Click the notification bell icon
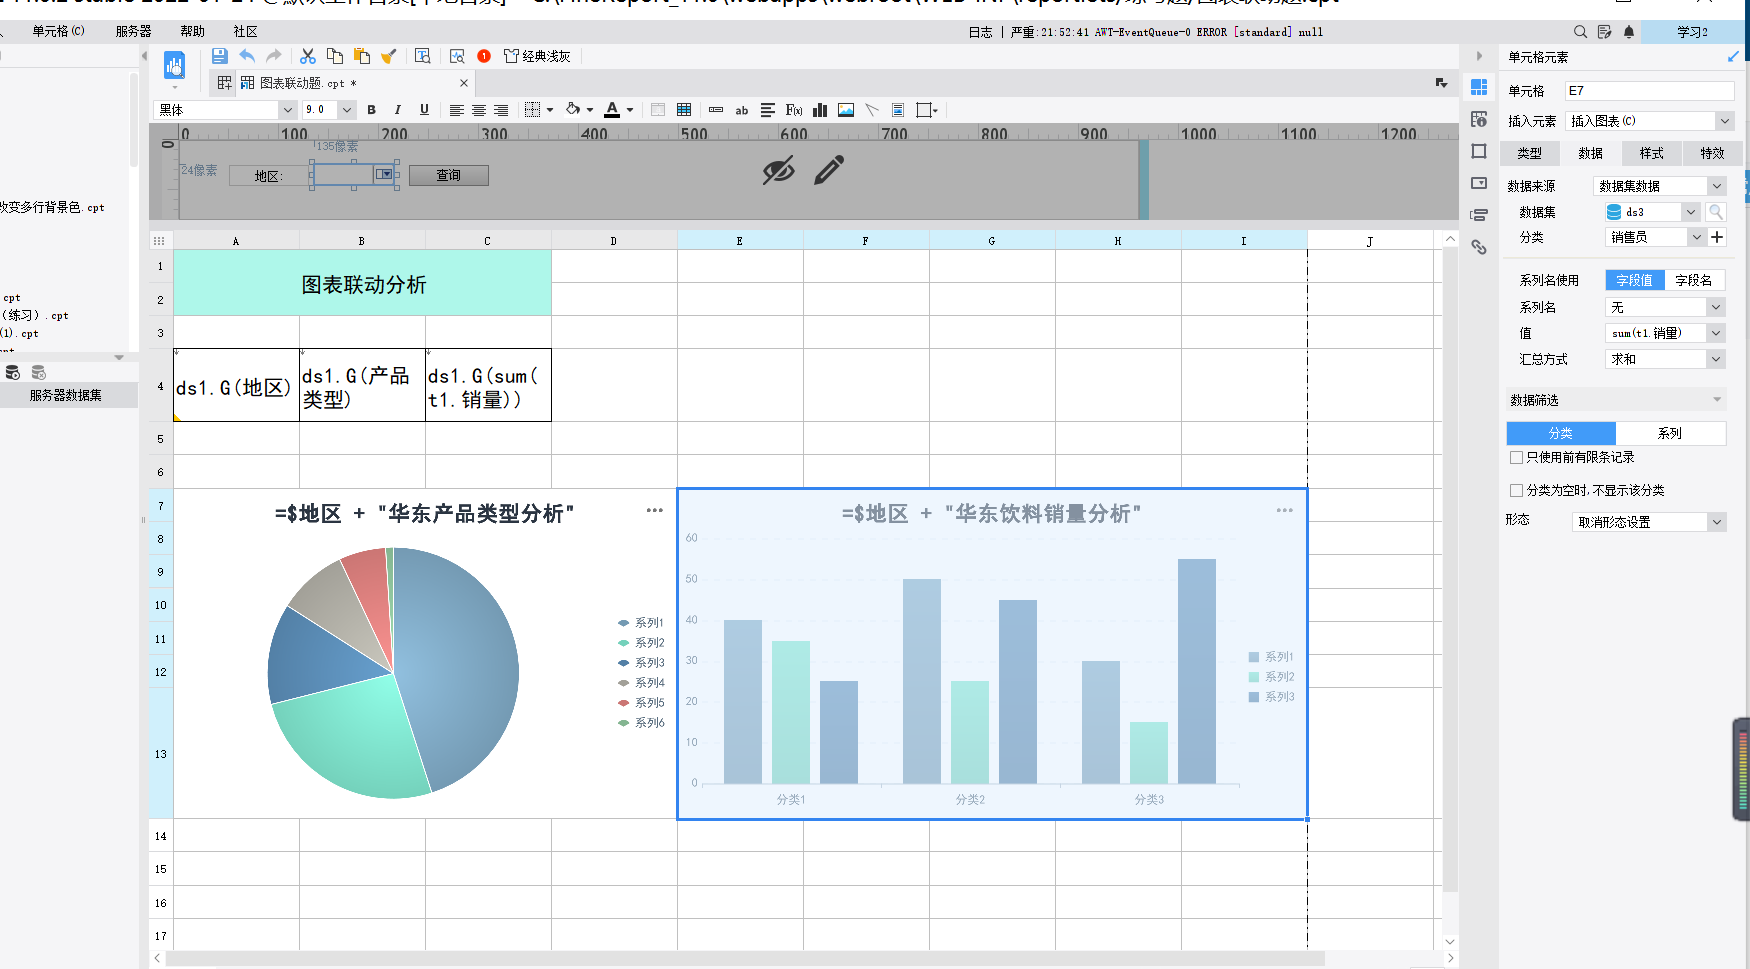Screen dimensions: 1750x969 (1629, 32)
